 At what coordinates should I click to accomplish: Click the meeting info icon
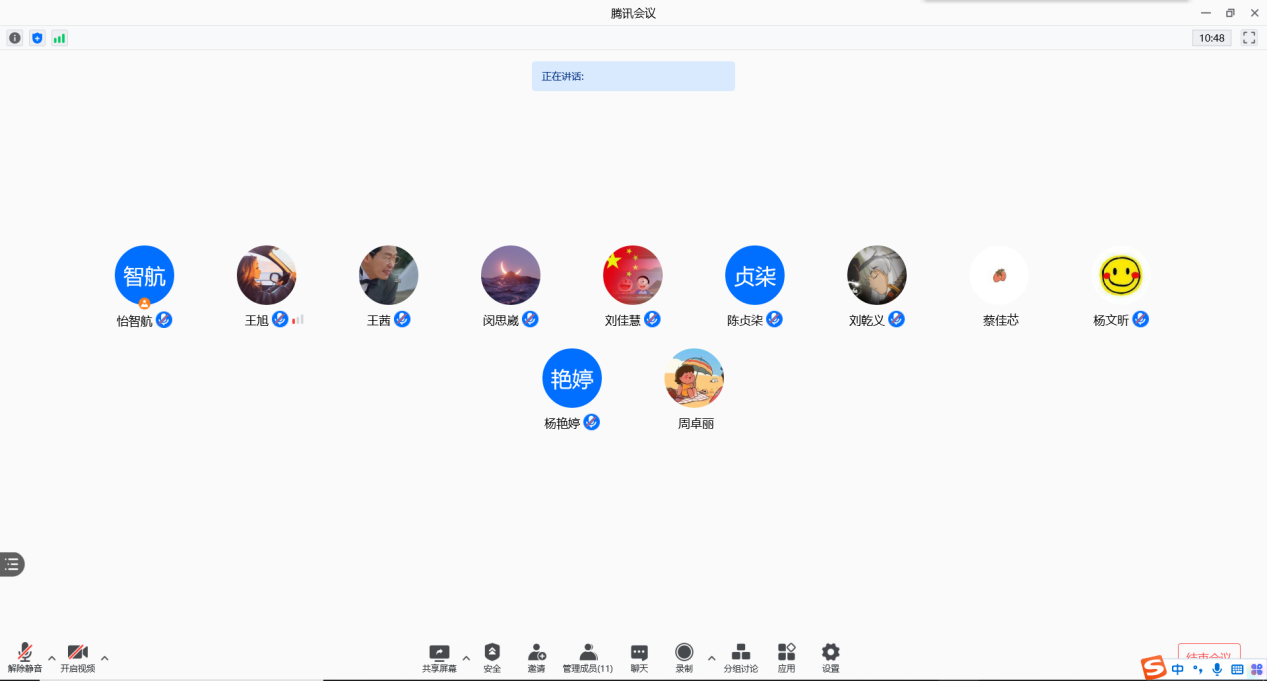click(15, 38)
